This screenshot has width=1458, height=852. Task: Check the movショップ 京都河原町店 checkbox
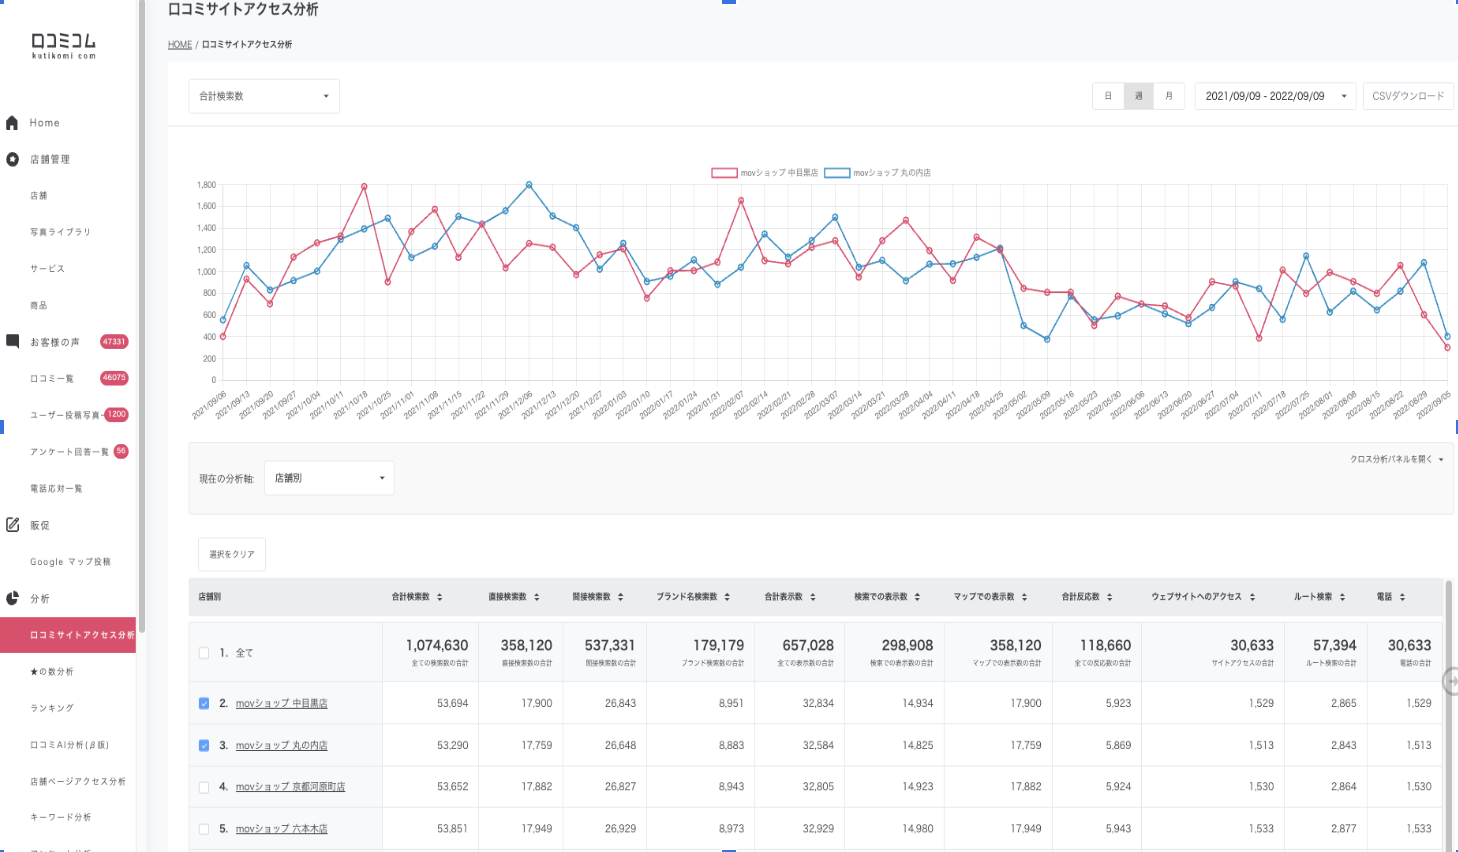(x=204, y=787)
